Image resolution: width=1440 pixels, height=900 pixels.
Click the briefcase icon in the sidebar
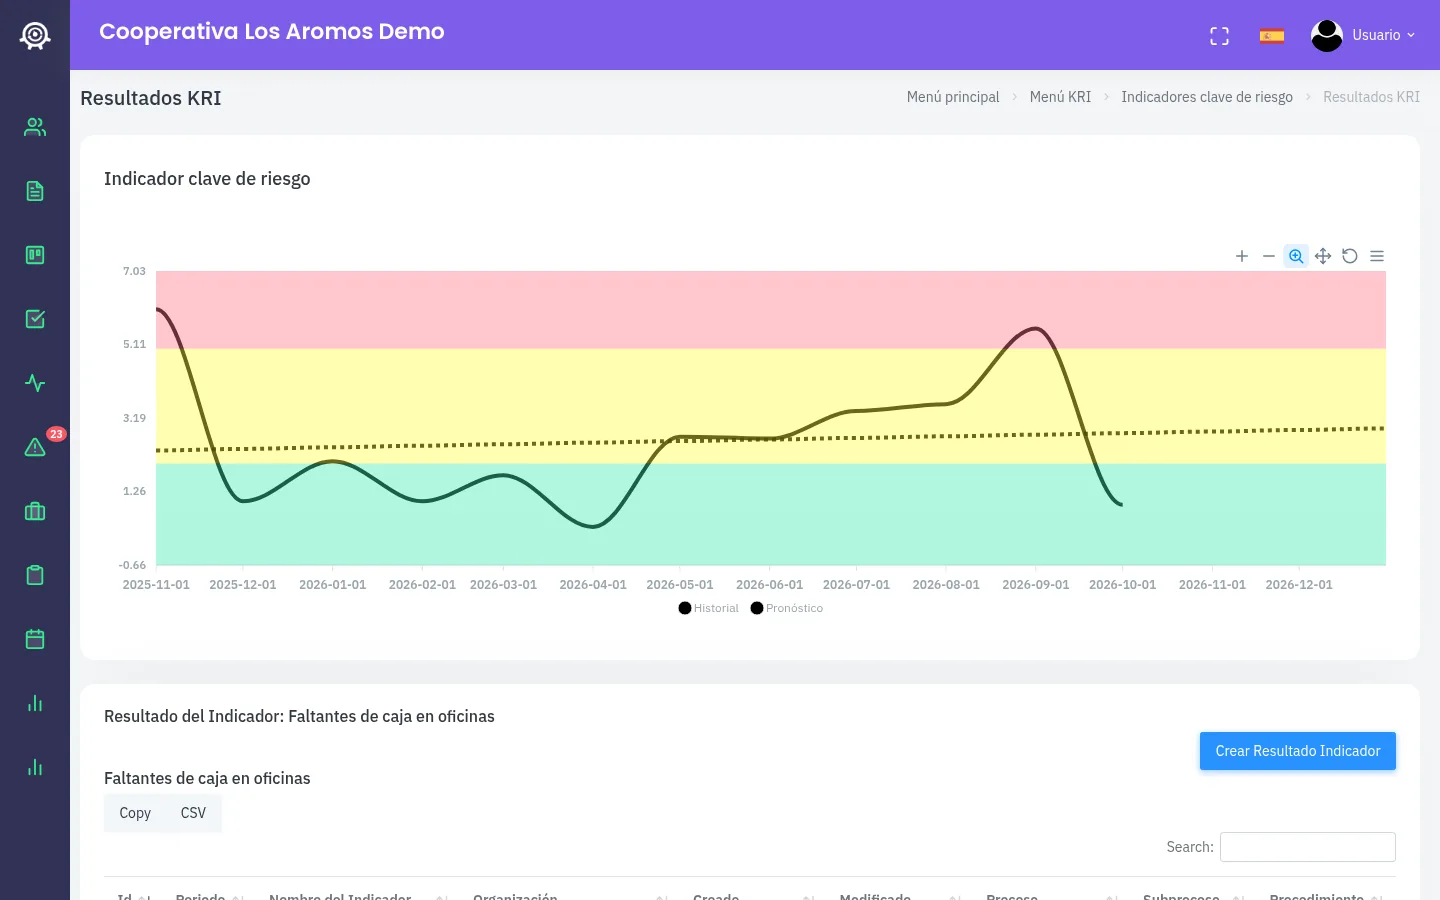[35, 511]
